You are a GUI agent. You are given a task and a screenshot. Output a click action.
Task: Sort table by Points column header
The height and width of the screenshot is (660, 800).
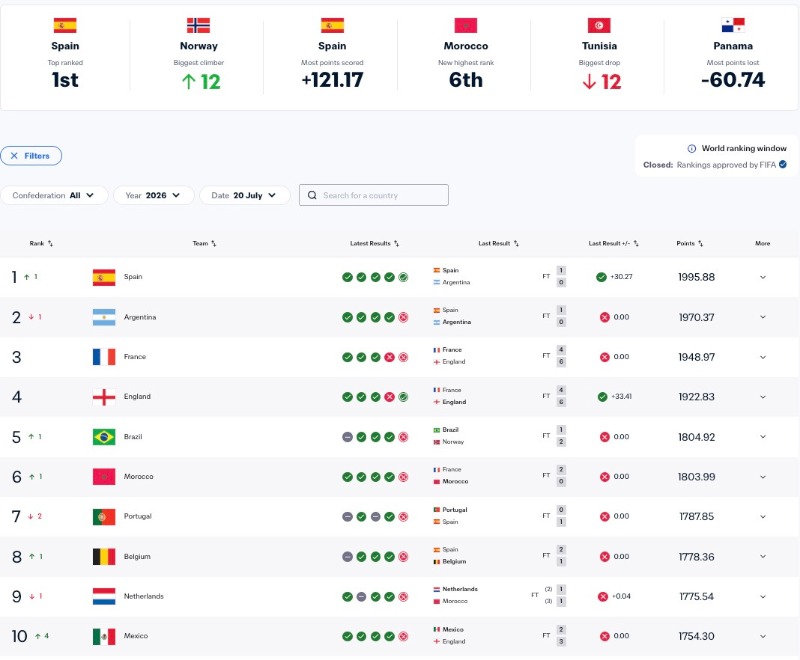point(689,243)
